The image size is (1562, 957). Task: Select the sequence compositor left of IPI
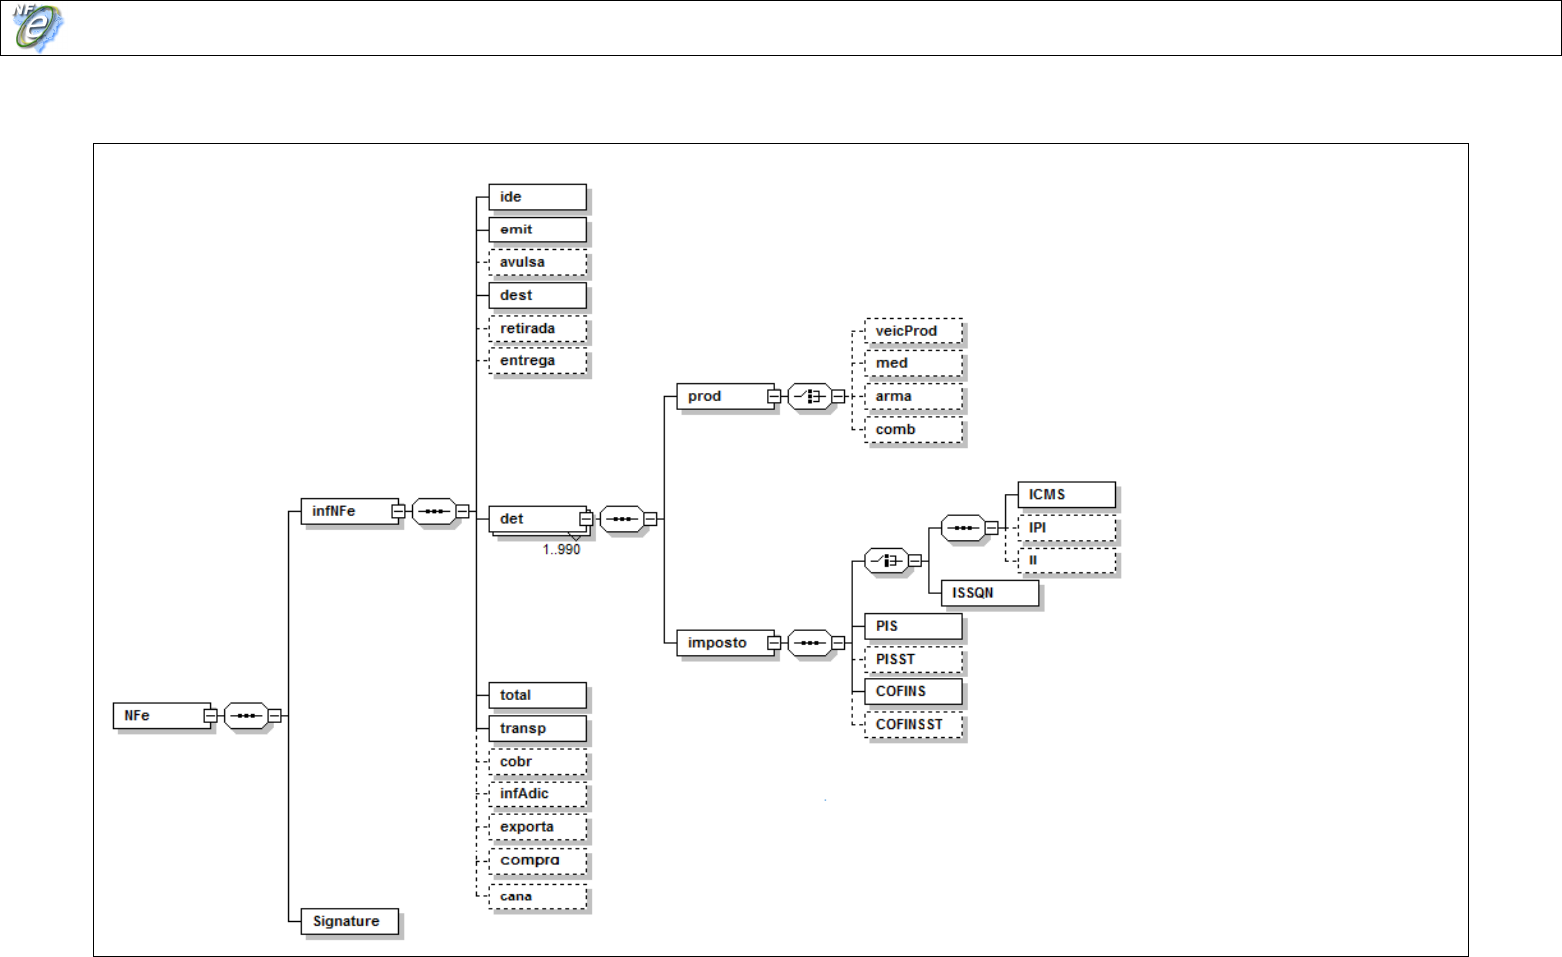pos(962,528)
